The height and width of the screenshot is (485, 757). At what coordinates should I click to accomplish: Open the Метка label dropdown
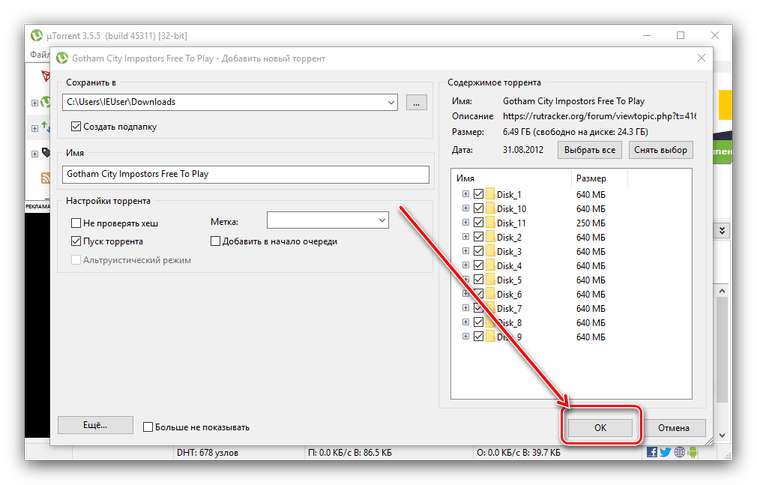[381, 220]
